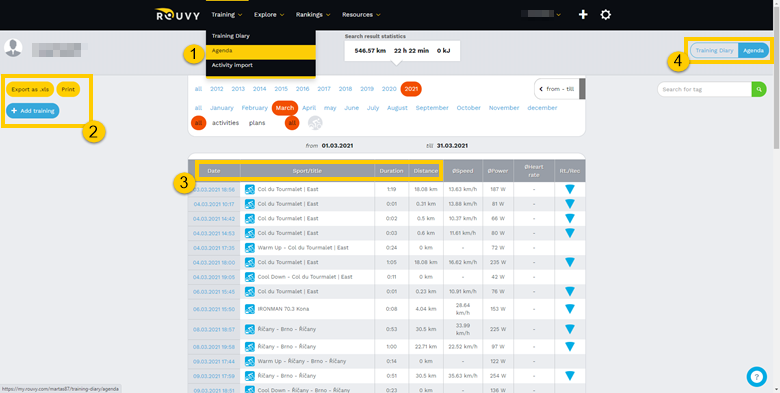Click the green tag search icon

click(x=759, y=90)
